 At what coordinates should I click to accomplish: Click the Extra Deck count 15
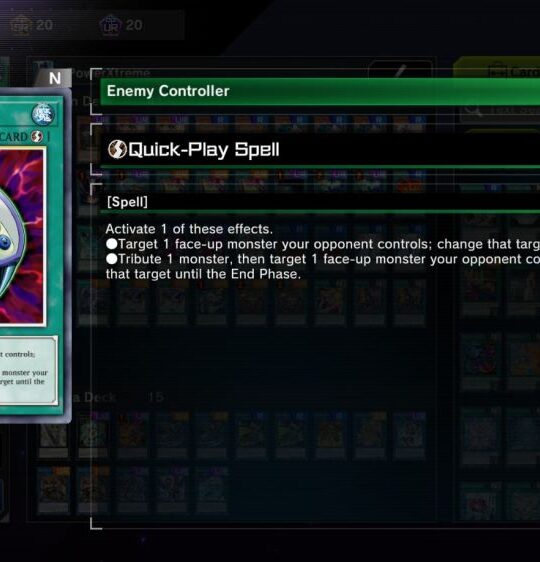click(x=156, y=397)
